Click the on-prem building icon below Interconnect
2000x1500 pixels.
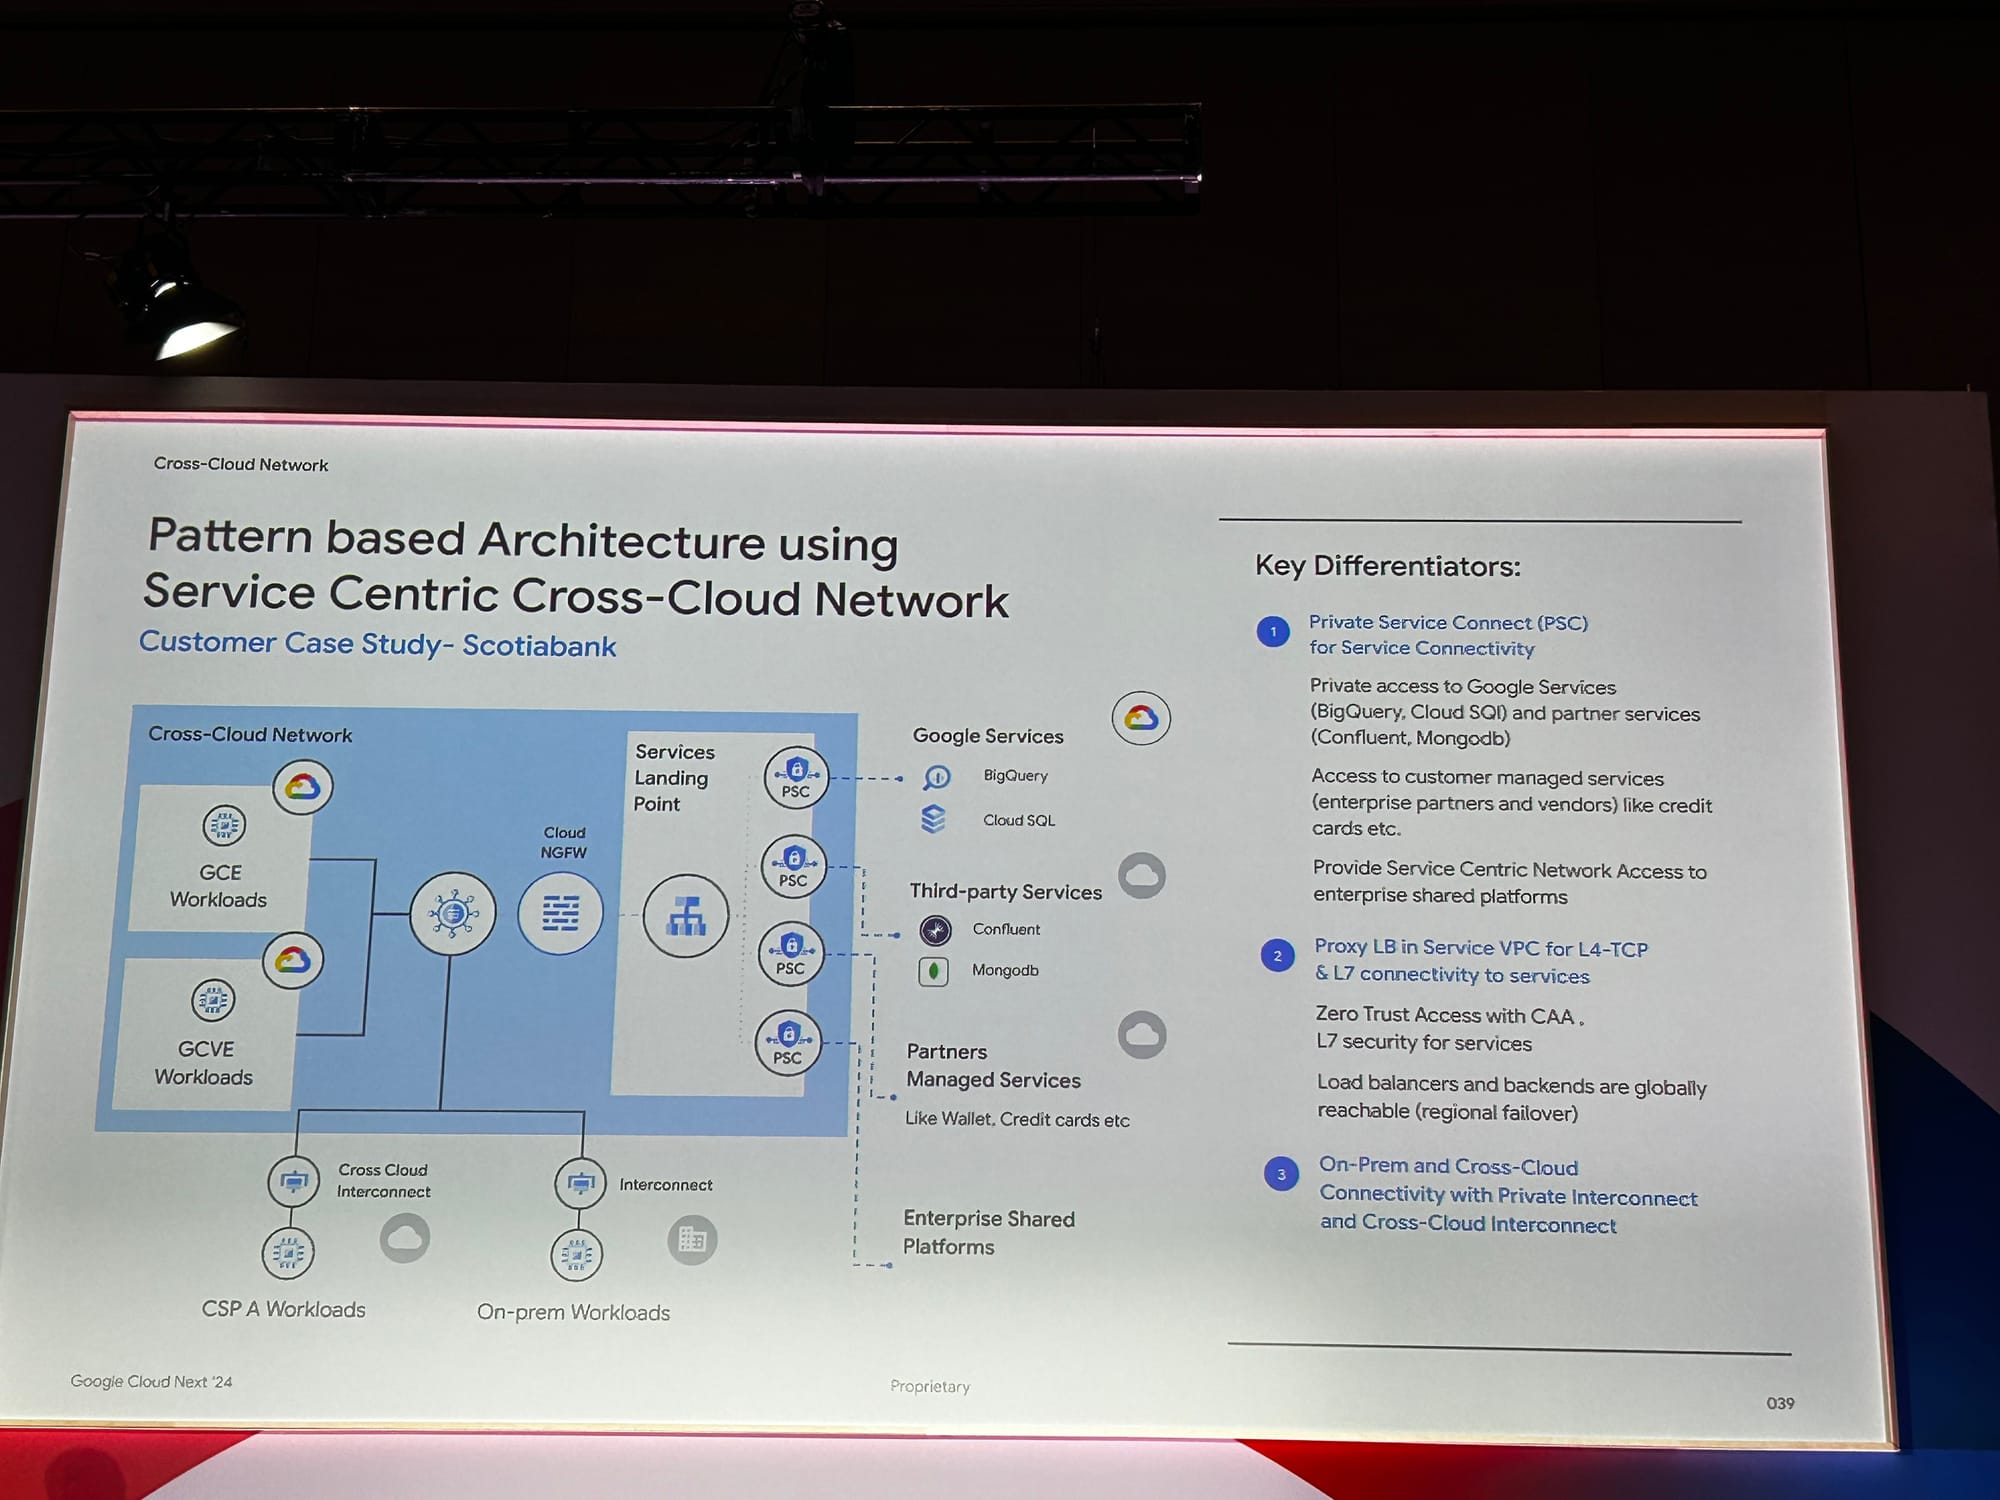pos(692,1240)
